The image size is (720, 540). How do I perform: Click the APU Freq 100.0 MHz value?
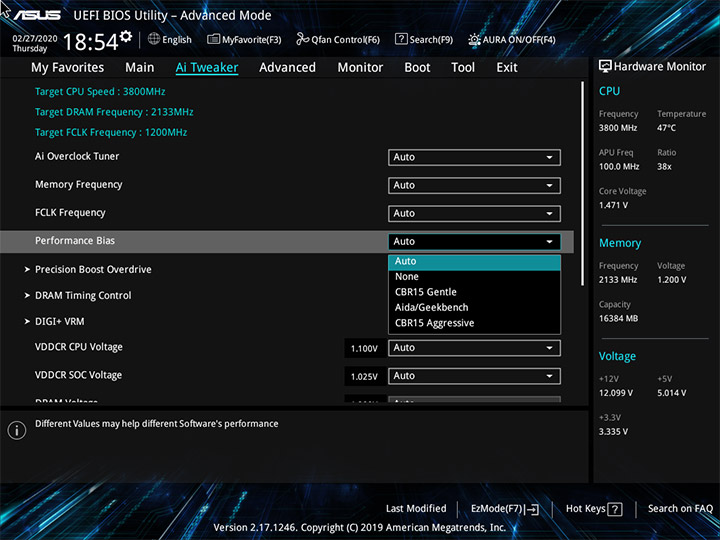point(619,166)
